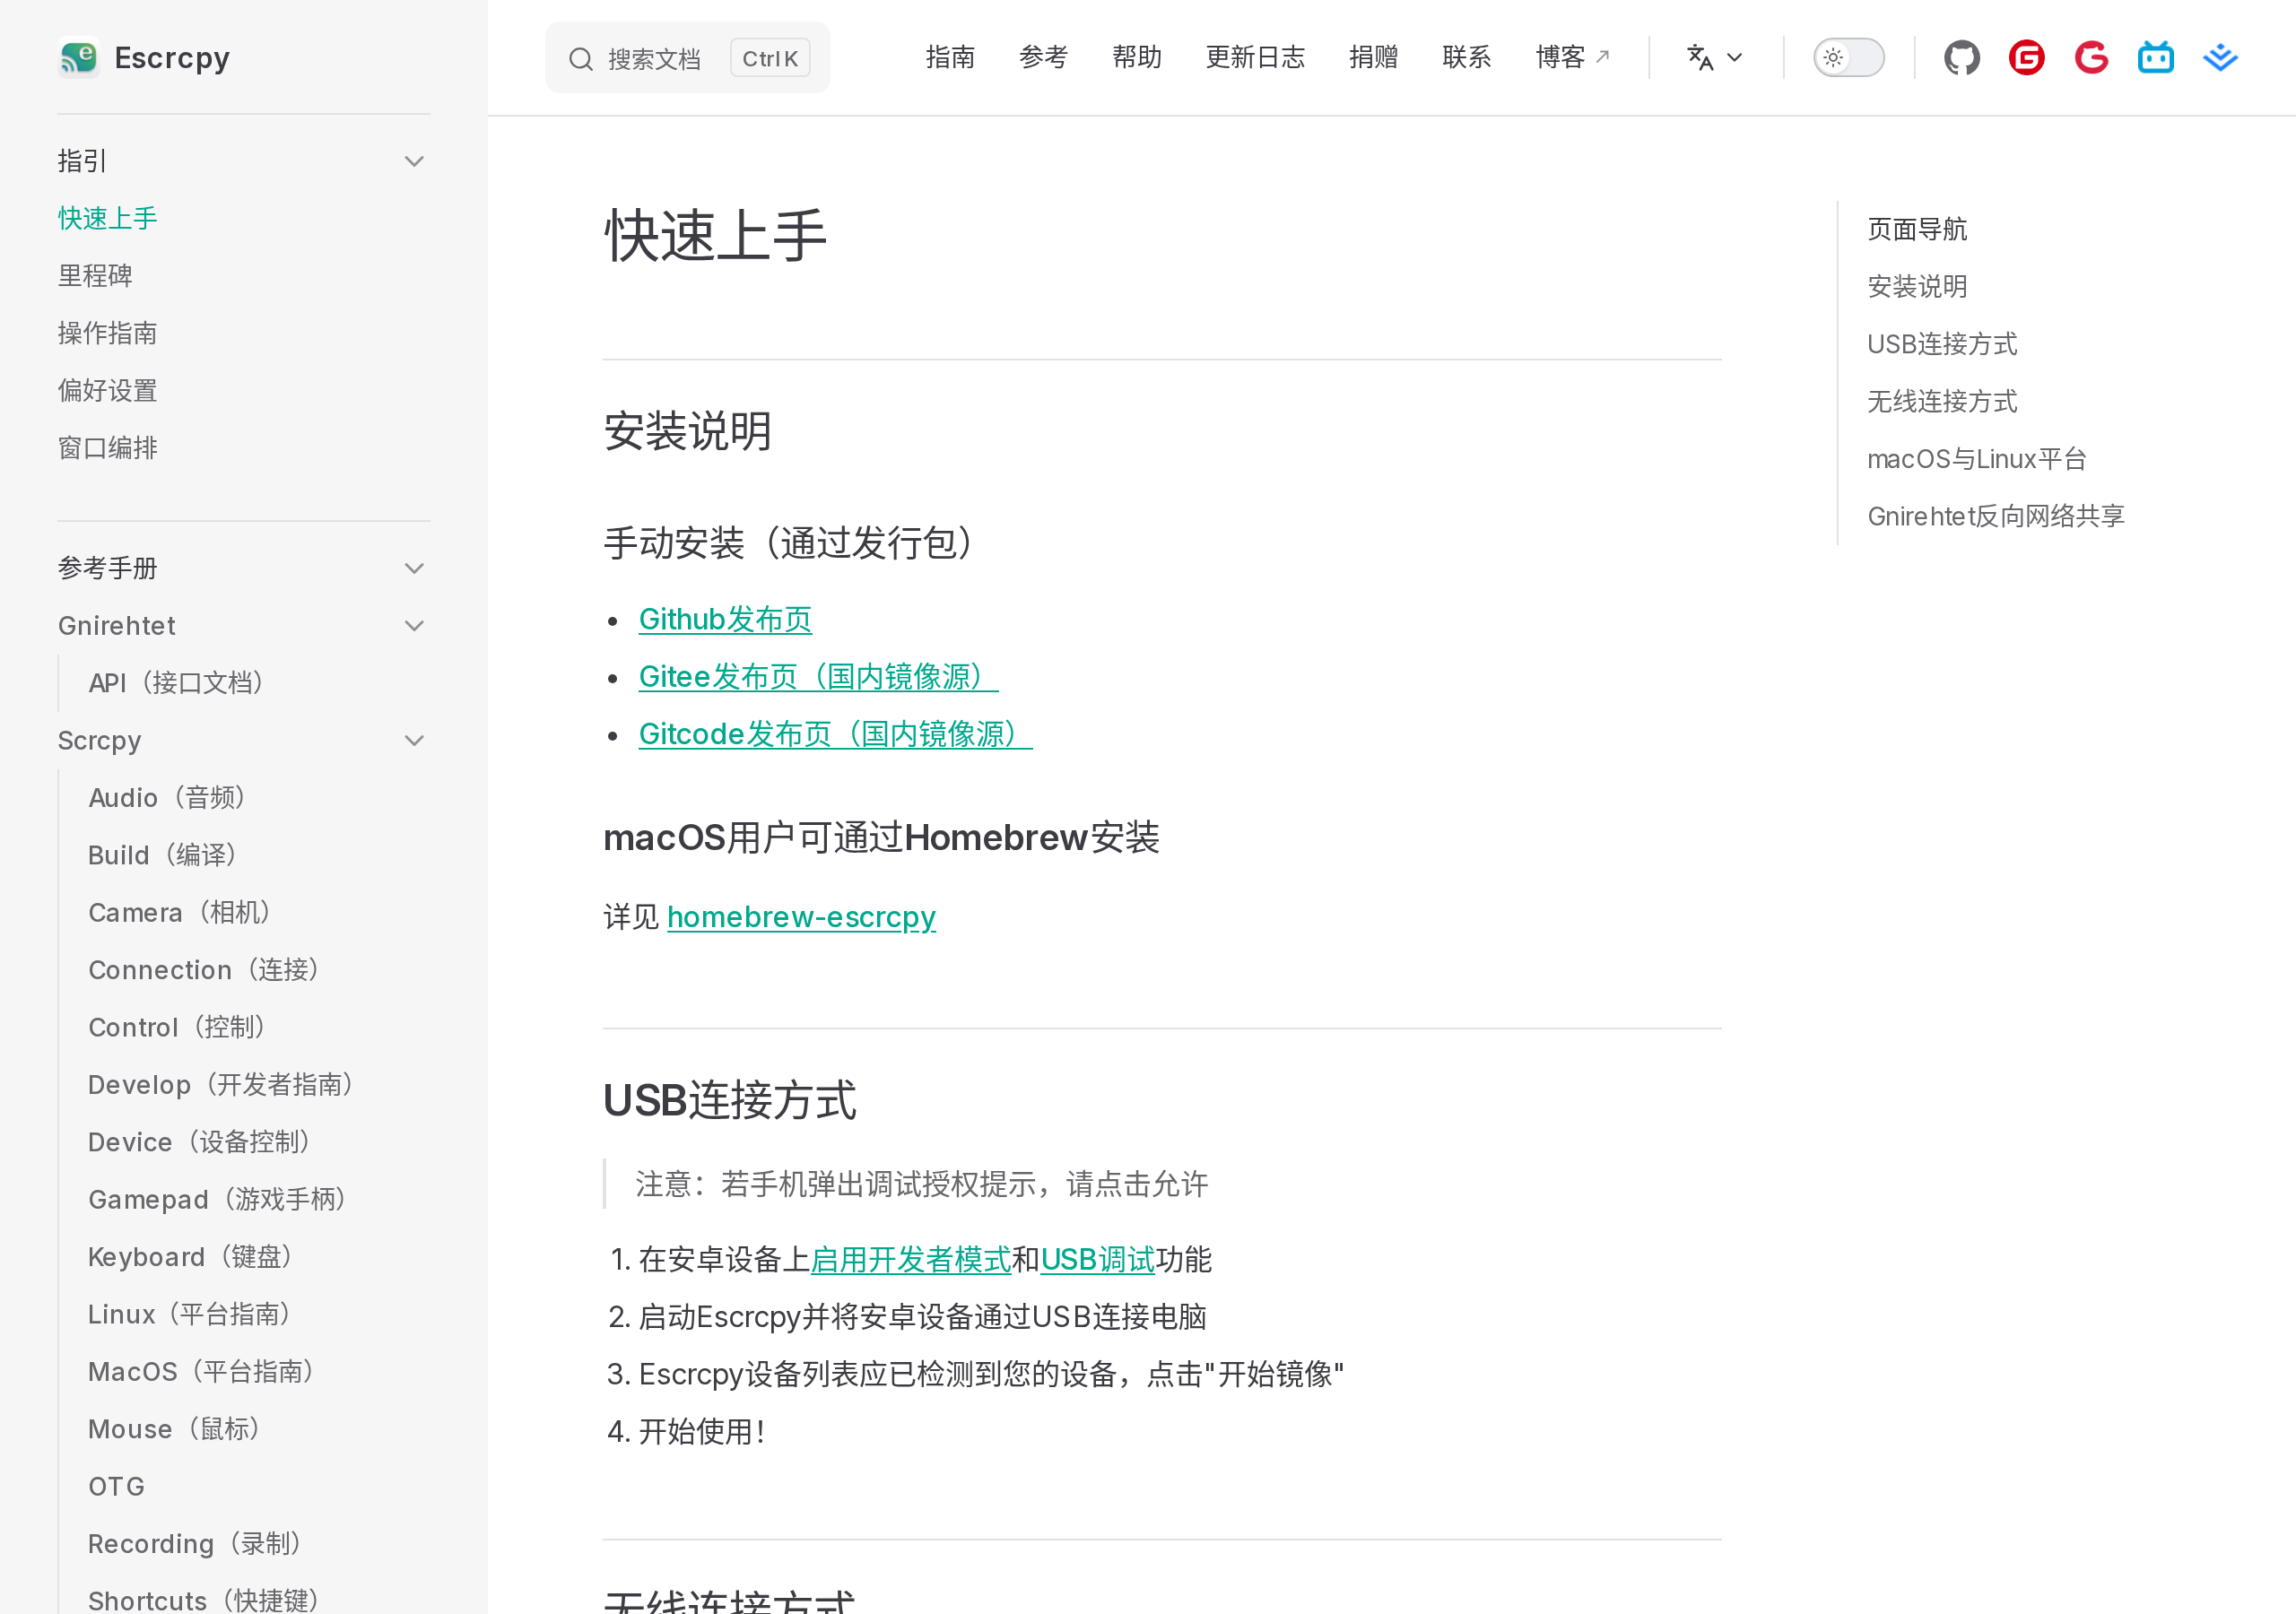Click the Gitee发布页 mirror link
The width and height of the screenshot is (2296, 1614).
818,677
